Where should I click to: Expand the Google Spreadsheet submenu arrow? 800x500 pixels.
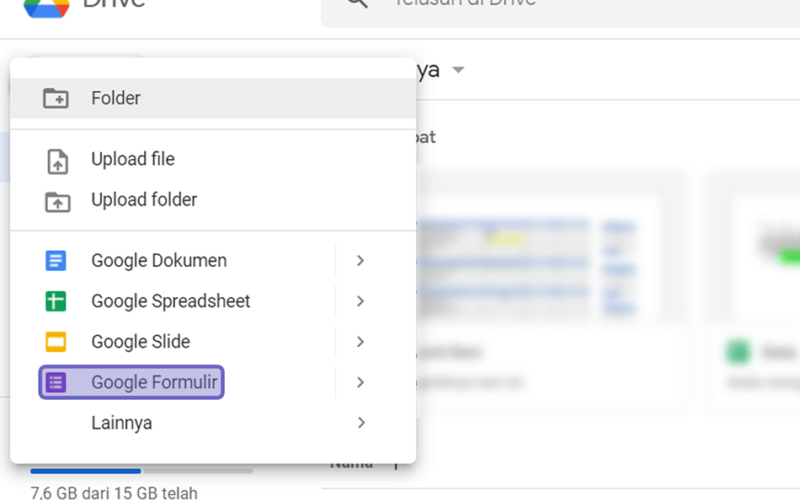(x=360, y=301)
